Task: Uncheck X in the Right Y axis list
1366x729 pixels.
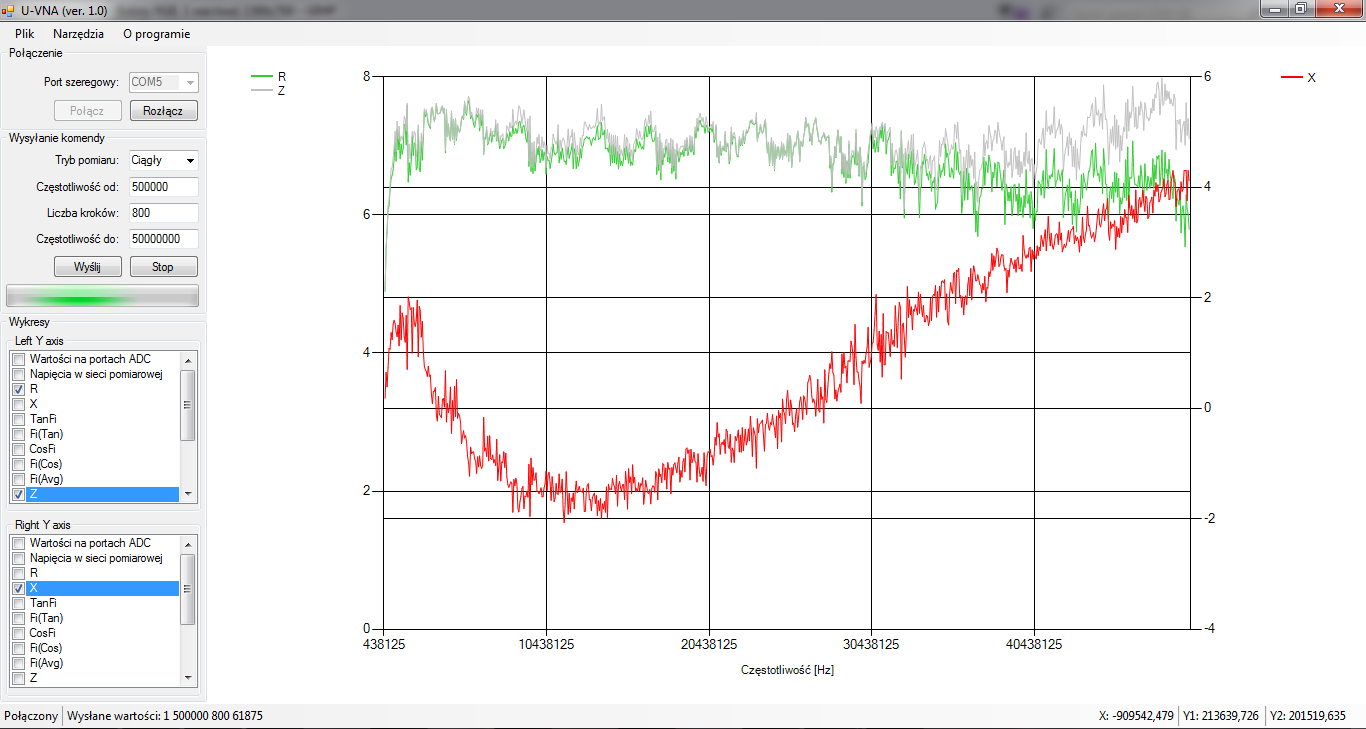Action: pos(18,588)
